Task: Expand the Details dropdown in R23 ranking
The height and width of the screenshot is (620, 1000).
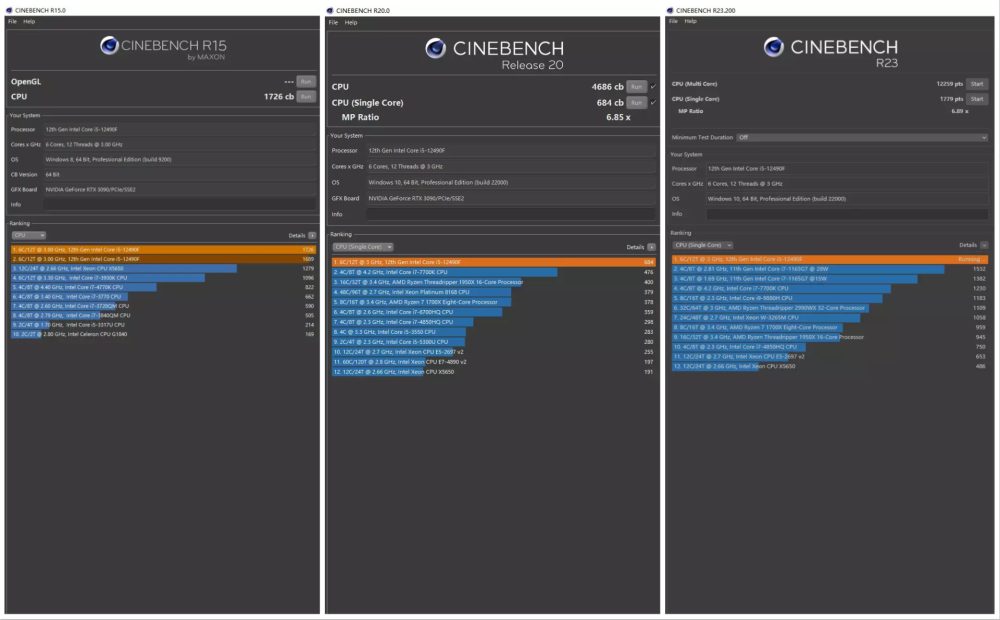Action: [x=984, y=245]
